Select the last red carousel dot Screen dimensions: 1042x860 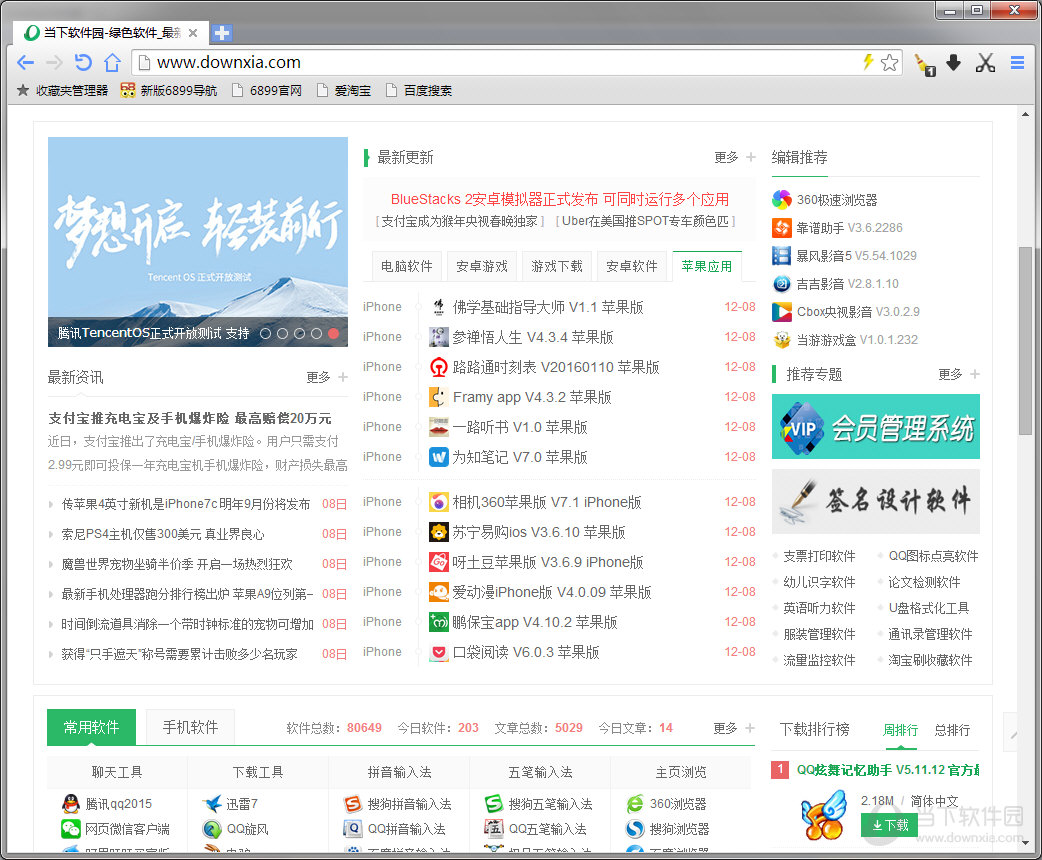[x=334, y=334]
